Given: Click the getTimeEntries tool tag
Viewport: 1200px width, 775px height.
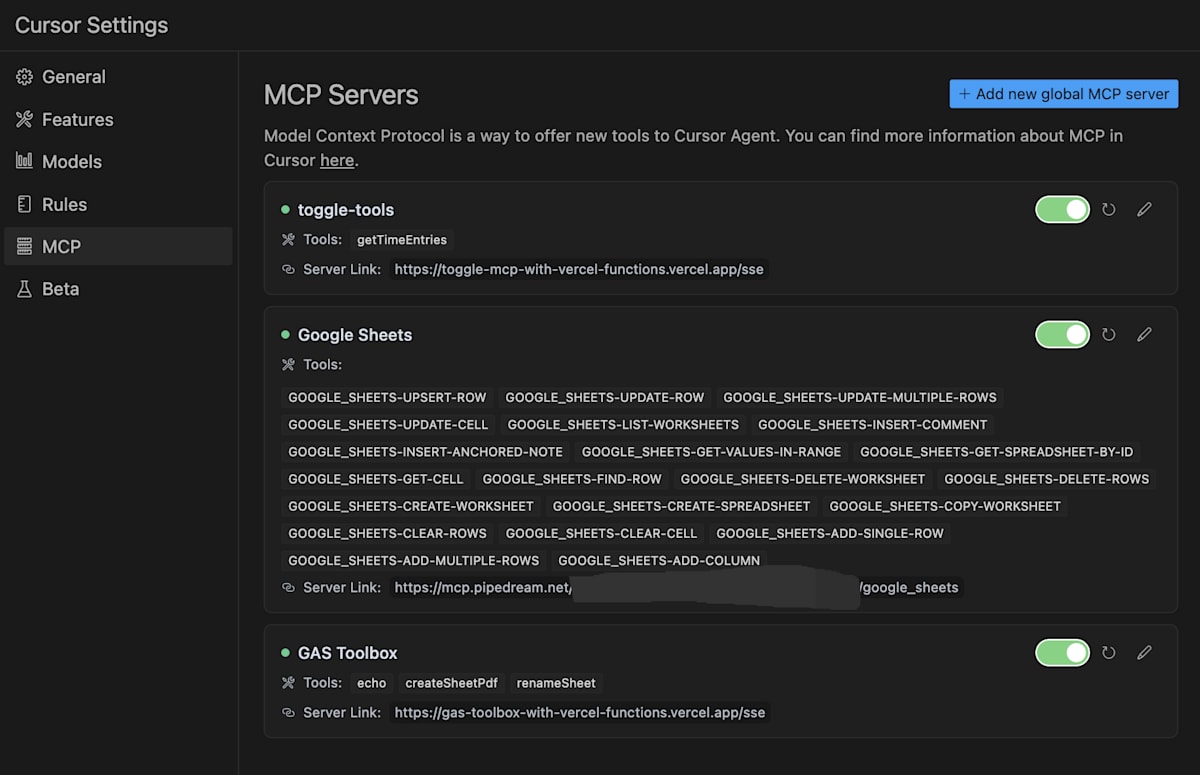Looking at the screenshot, I should tap(402, 240).
